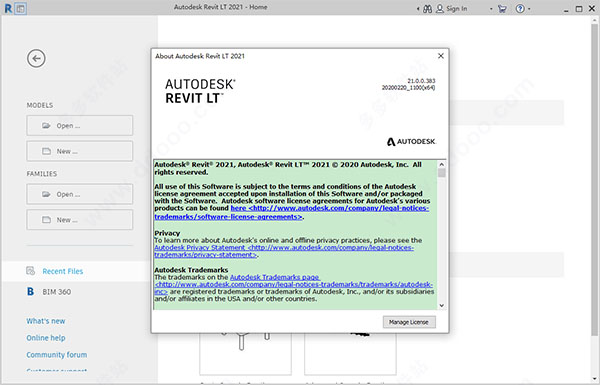This screenshot has height=385, width=600.
Task: Open a family using Families Open button
Action: (x=80, y=194)
